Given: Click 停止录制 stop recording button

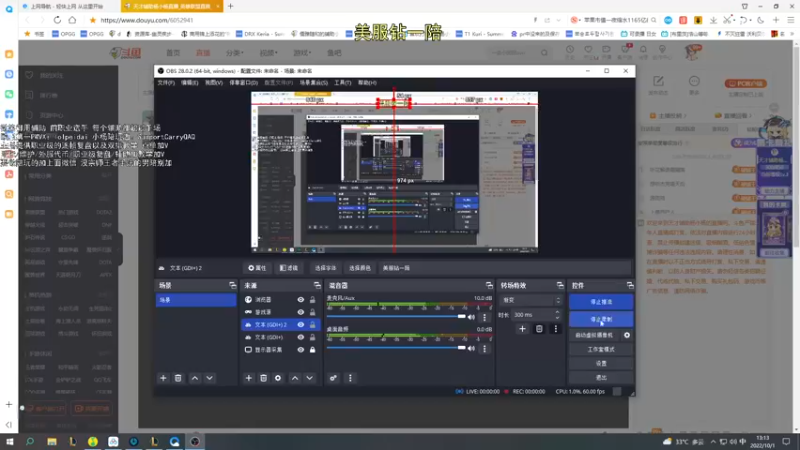Looking at the screenshot, I should click(x=601, y=319).
